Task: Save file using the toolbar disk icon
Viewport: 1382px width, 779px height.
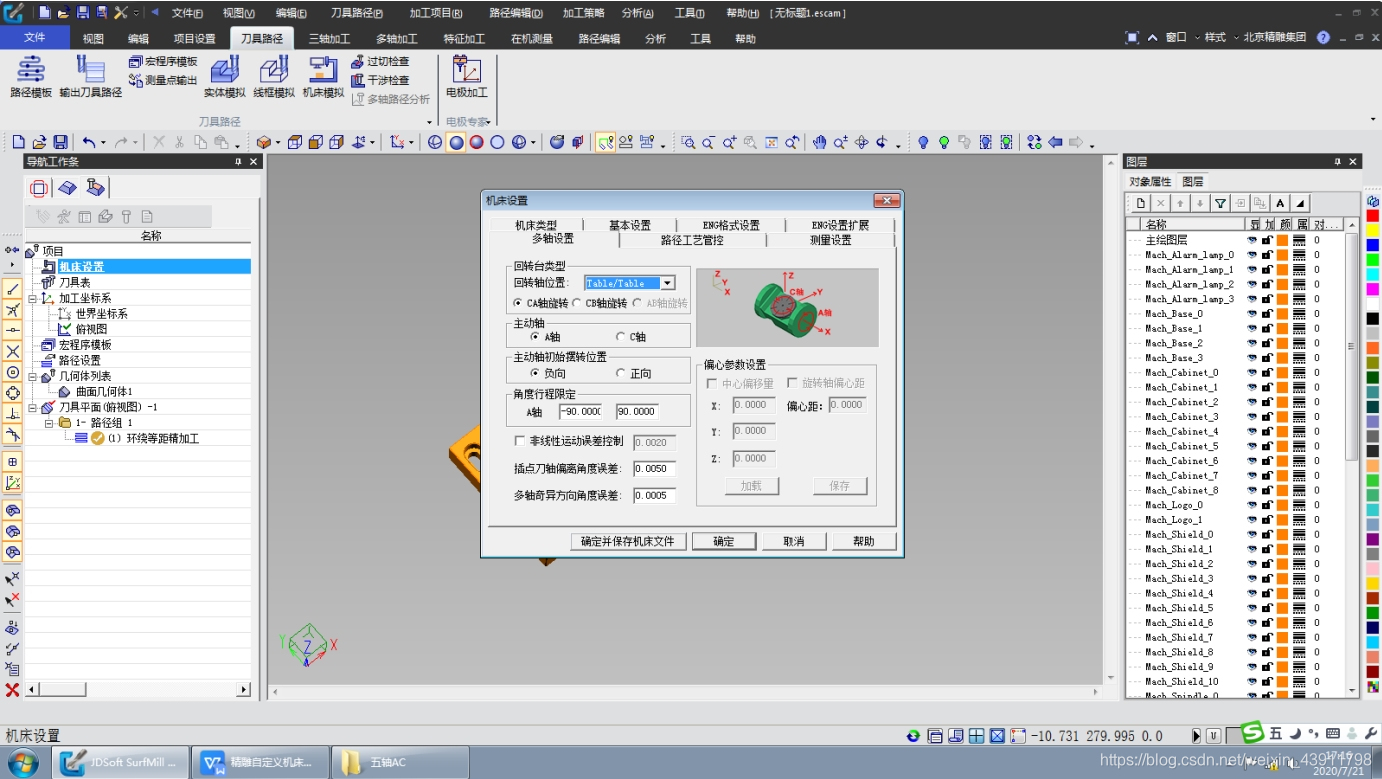Action: coord(60,143)
